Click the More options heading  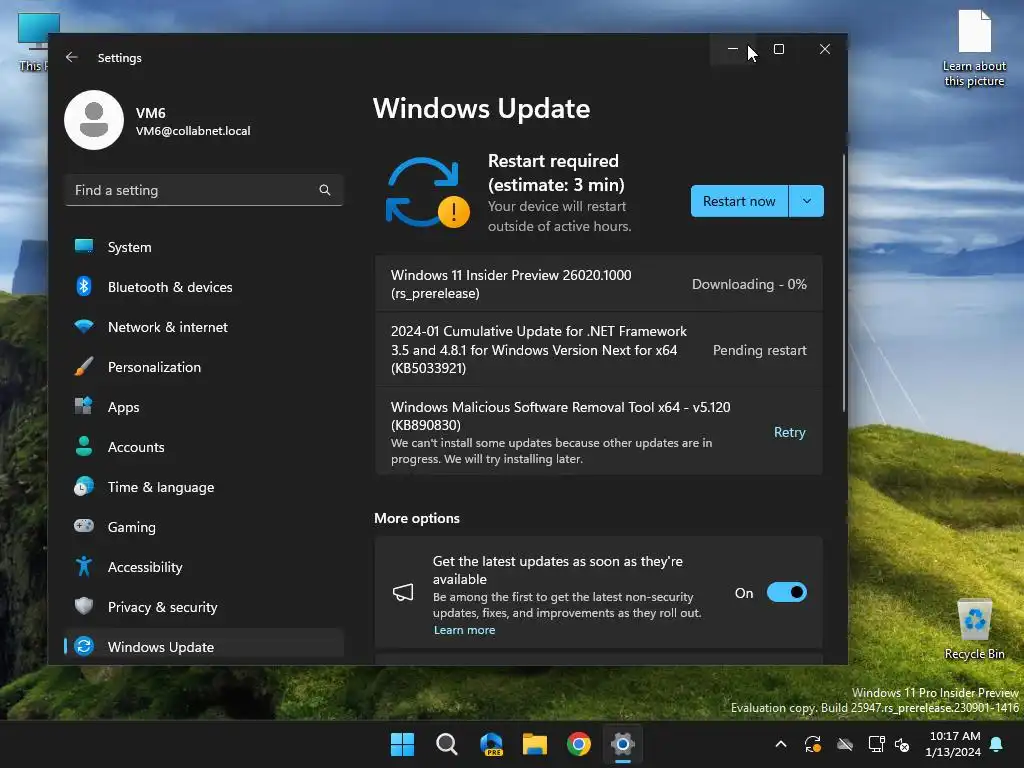pos(417,518)
